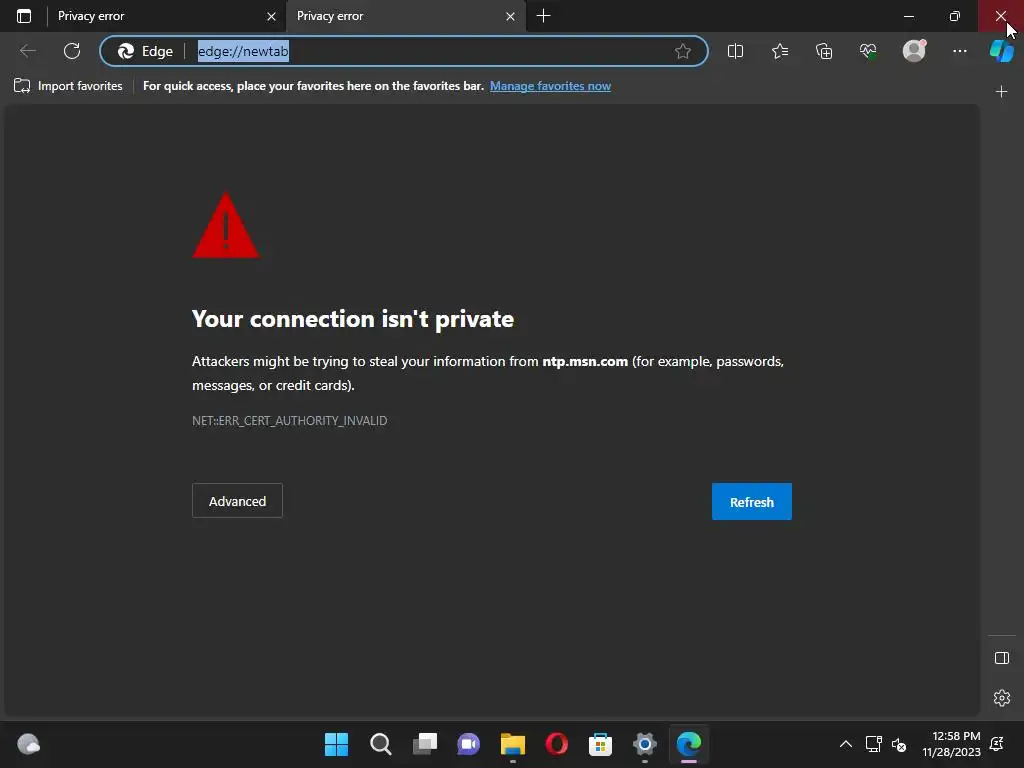The image size is (1024, 768).
Task: Open the Windows Start menu
Action: click(336, 744)
